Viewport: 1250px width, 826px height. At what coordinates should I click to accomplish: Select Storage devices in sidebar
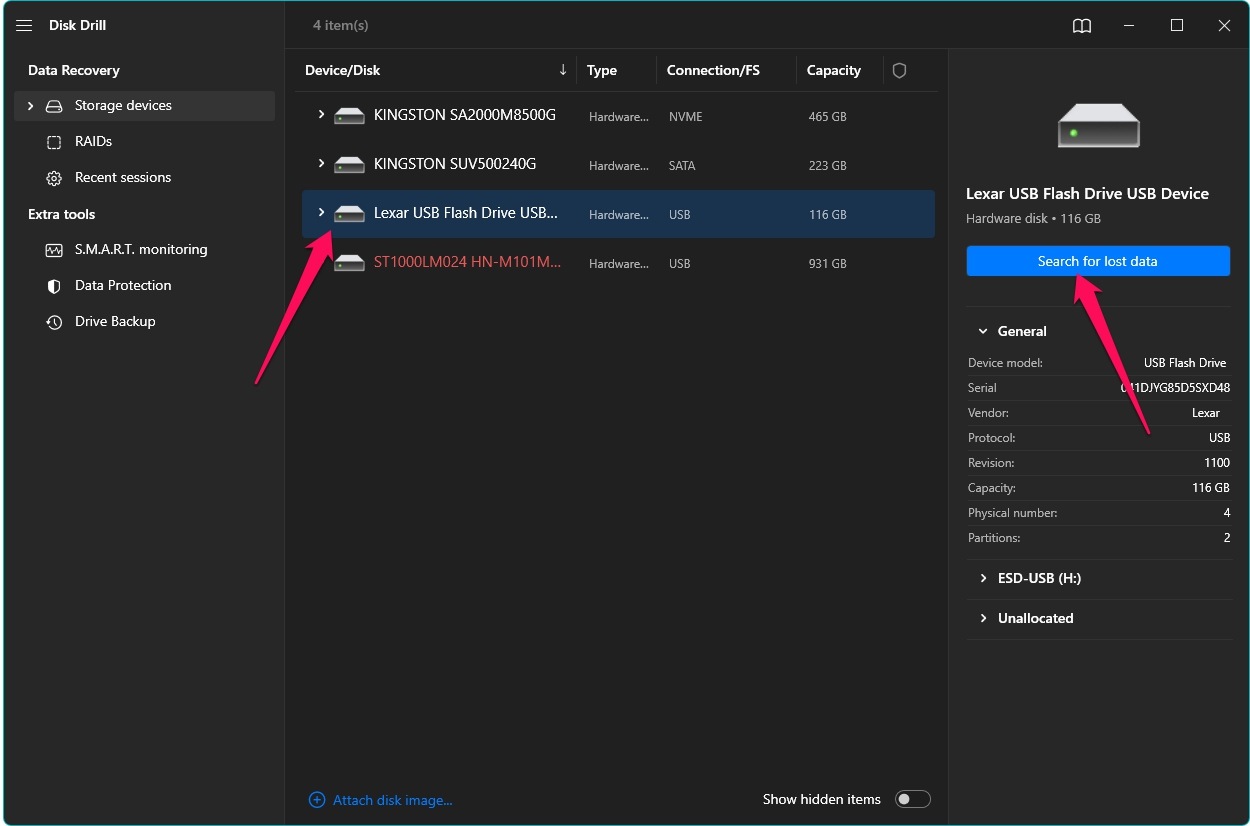[144, 106]
